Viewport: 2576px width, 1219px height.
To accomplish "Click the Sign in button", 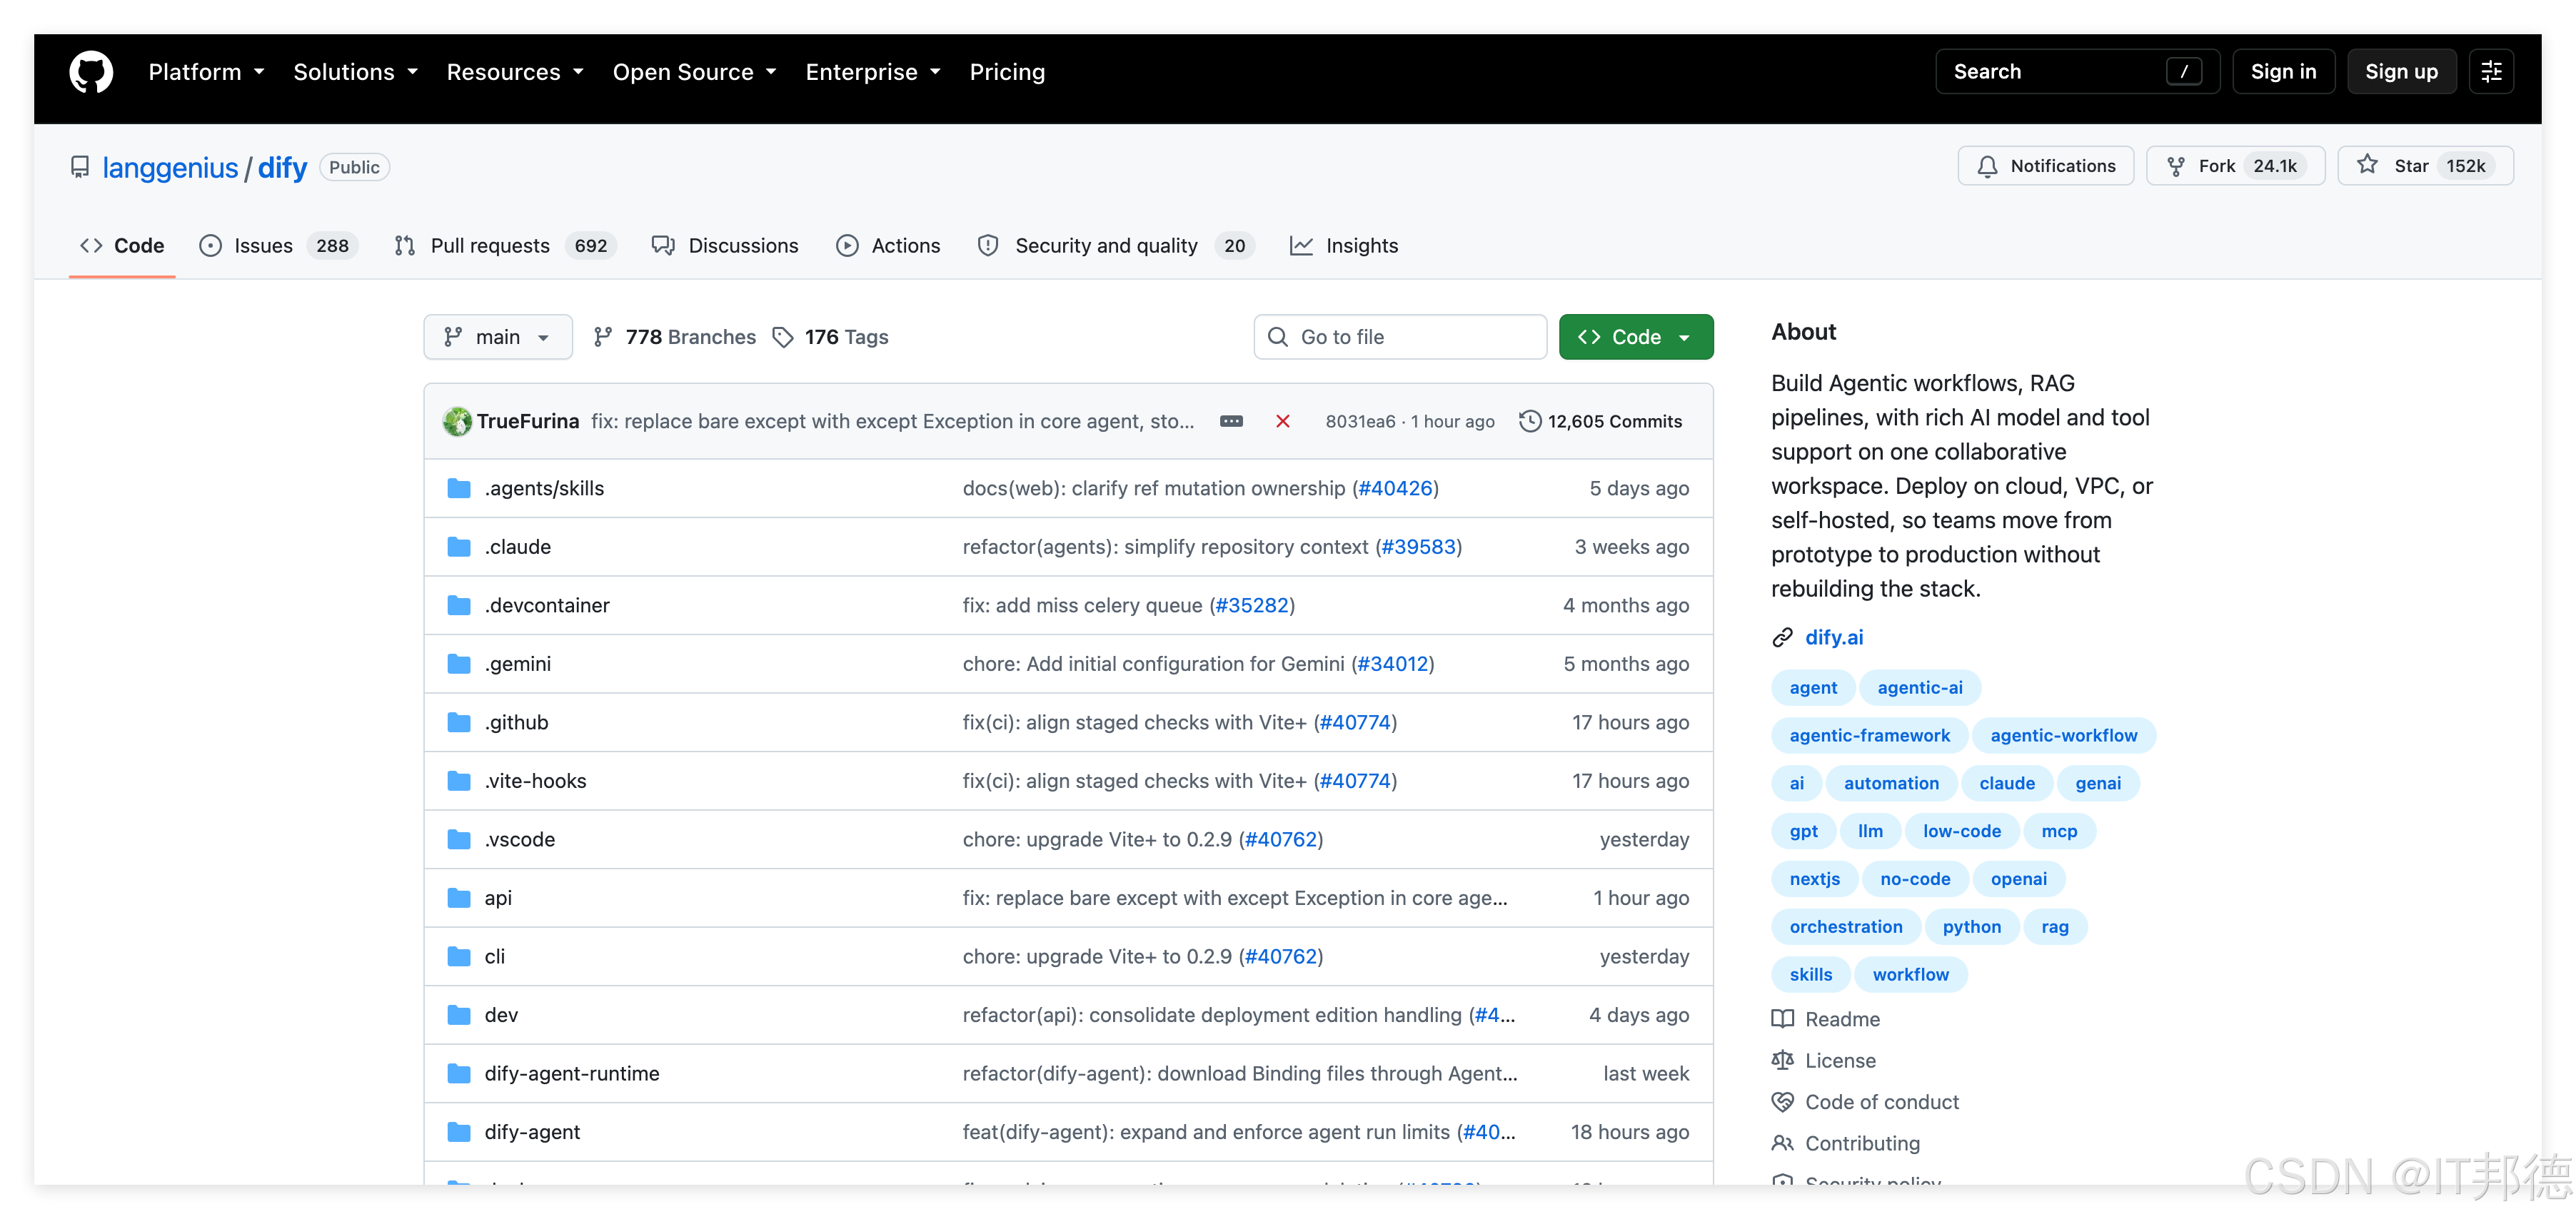I will point(2283,72).
